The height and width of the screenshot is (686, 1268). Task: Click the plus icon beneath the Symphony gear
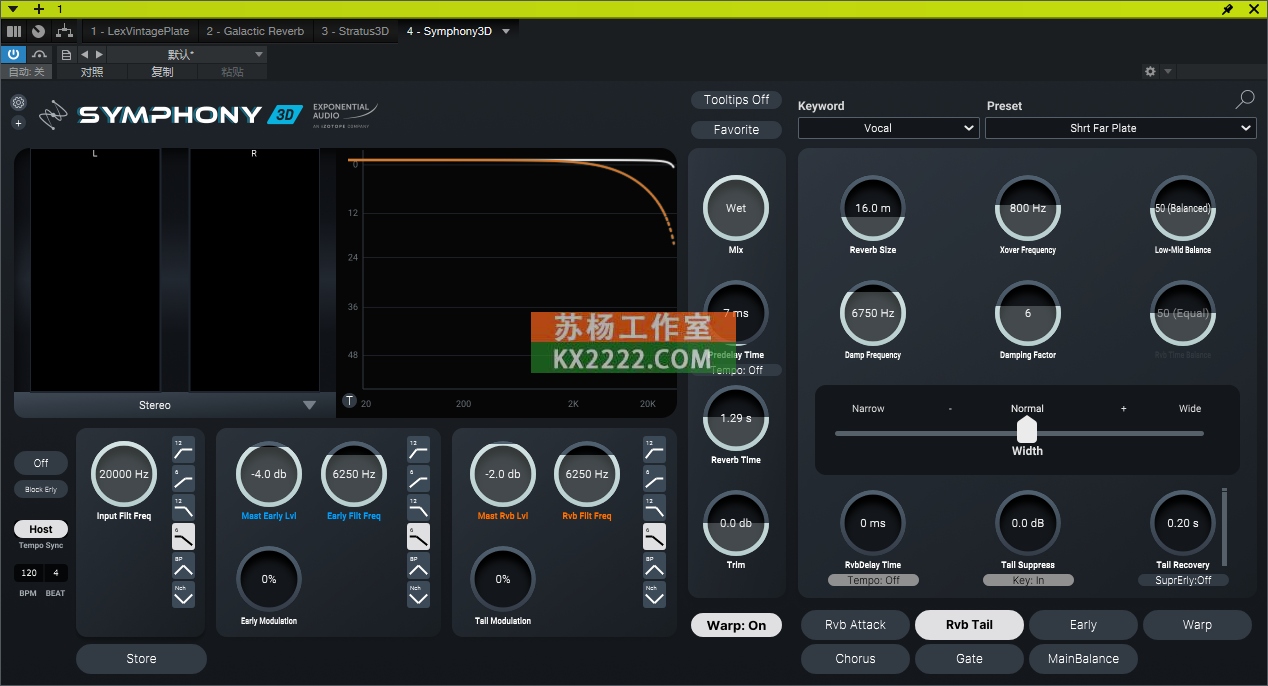click(x=18, y=123)
